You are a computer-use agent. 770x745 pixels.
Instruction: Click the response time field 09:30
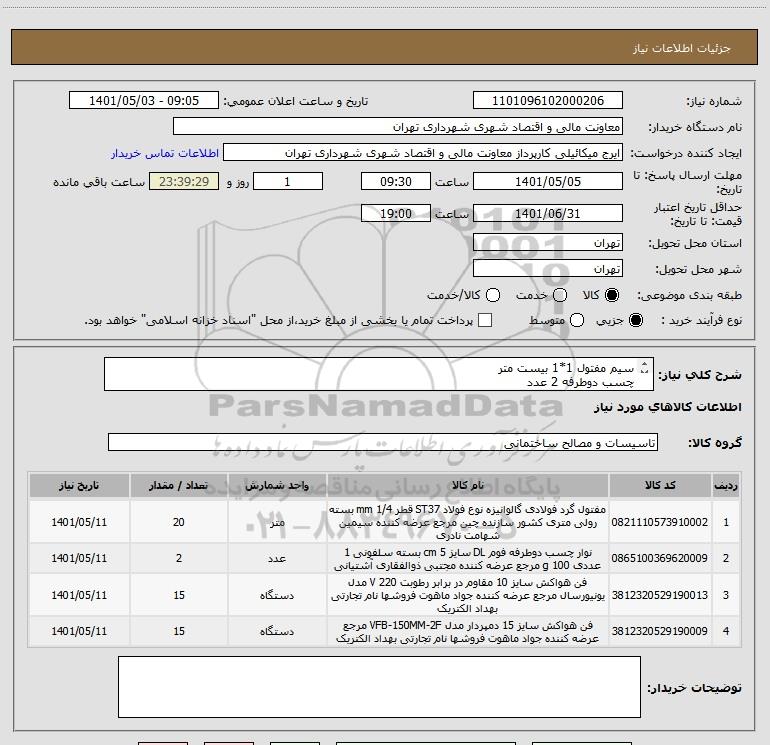pos(396,182)
